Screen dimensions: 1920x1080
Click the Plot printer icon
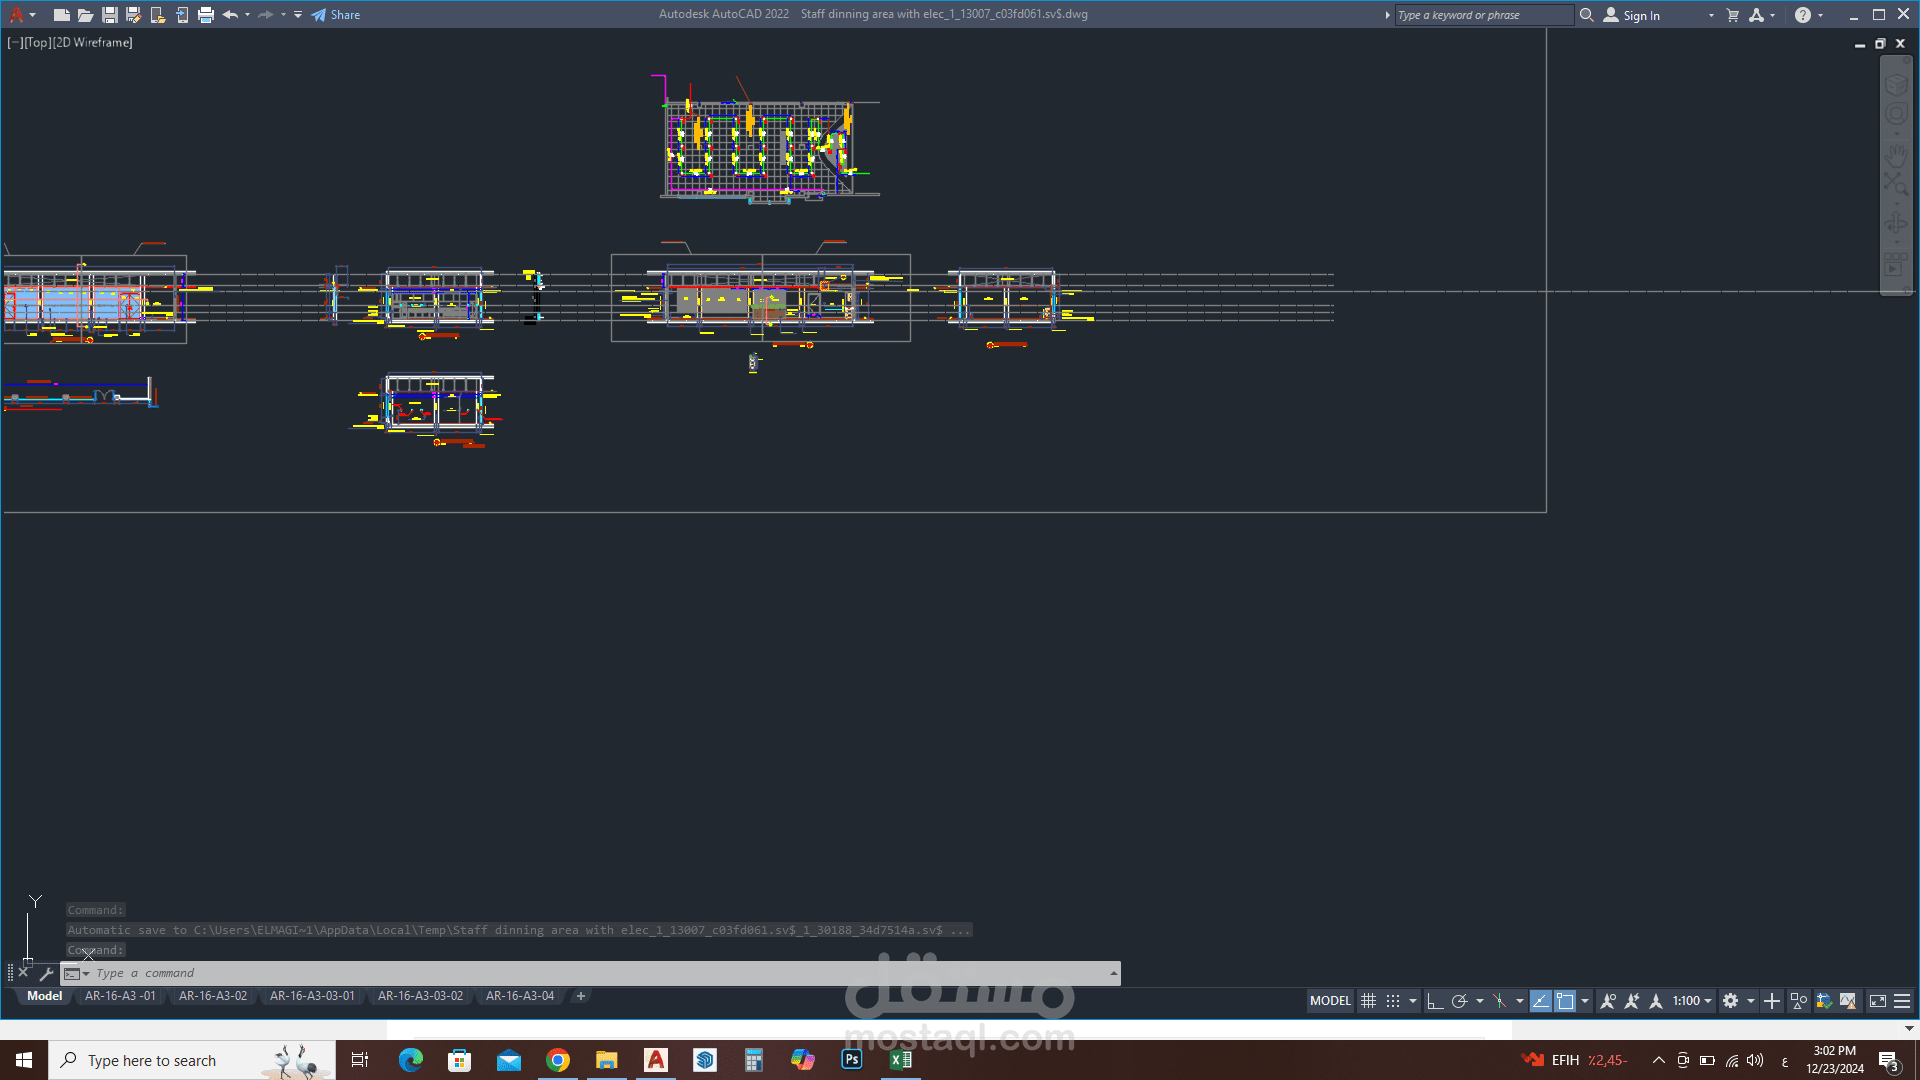(x=206, y=14)
